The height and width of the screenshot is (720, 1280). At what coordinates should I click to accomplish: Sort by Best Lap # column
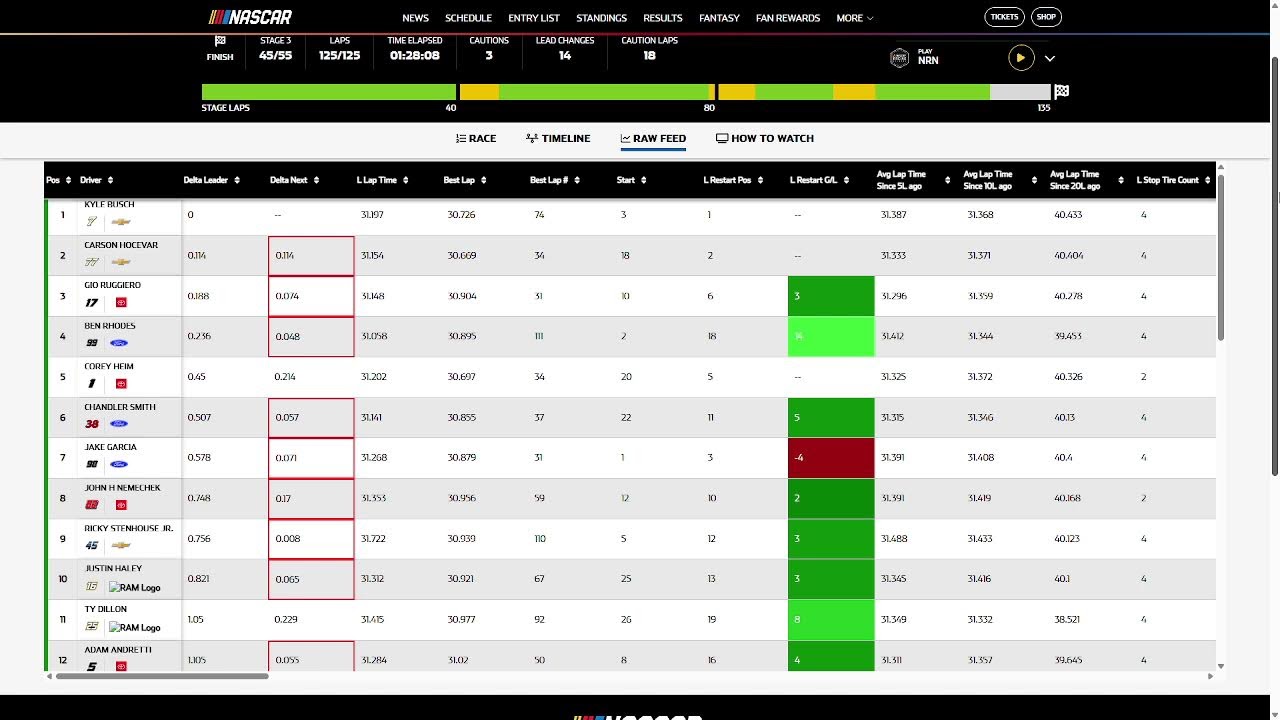tap(555, 180)
